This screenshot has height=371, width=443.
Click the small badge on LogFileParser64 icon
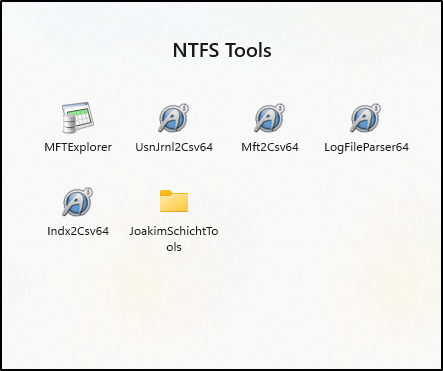click(x=376, y=108)
